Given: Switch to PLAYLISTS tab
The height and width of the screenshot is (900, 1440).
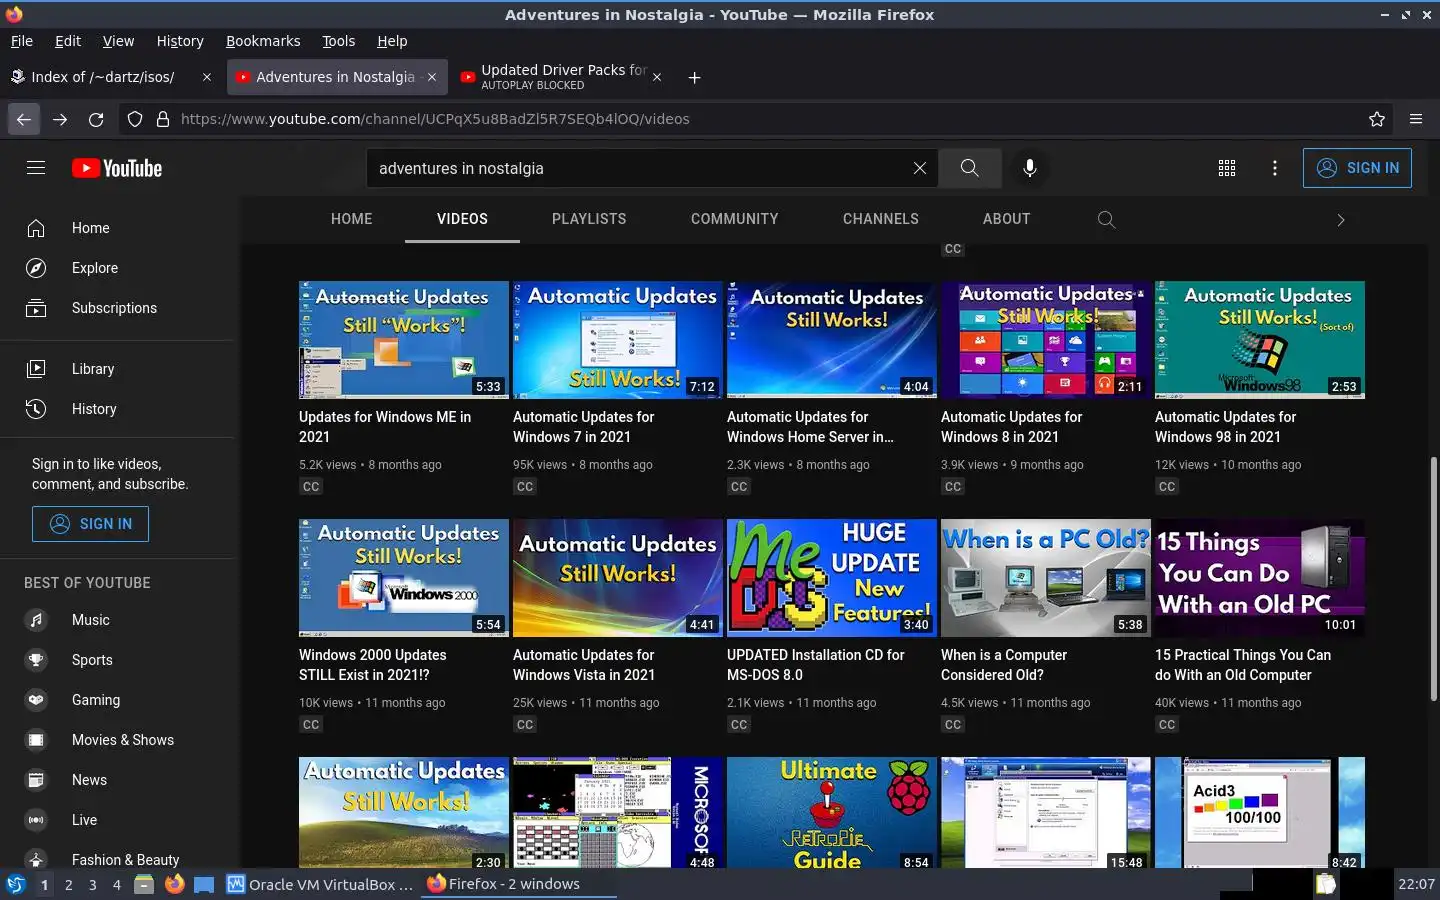Looking at the screenshot, I should (589, 219).
